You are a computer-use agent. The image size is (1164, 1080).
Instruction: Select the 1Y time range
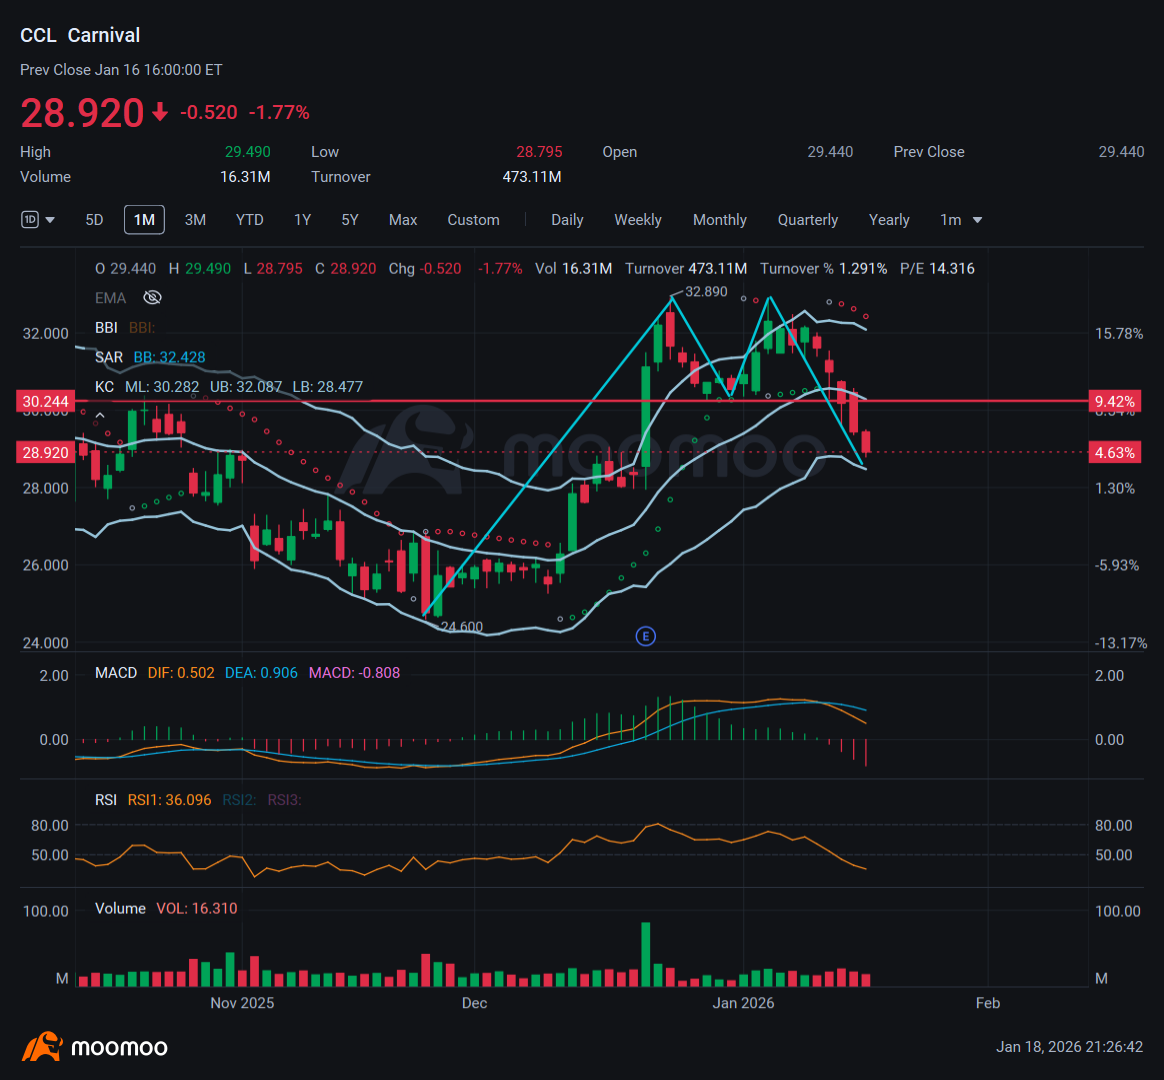tap(302, 220)
